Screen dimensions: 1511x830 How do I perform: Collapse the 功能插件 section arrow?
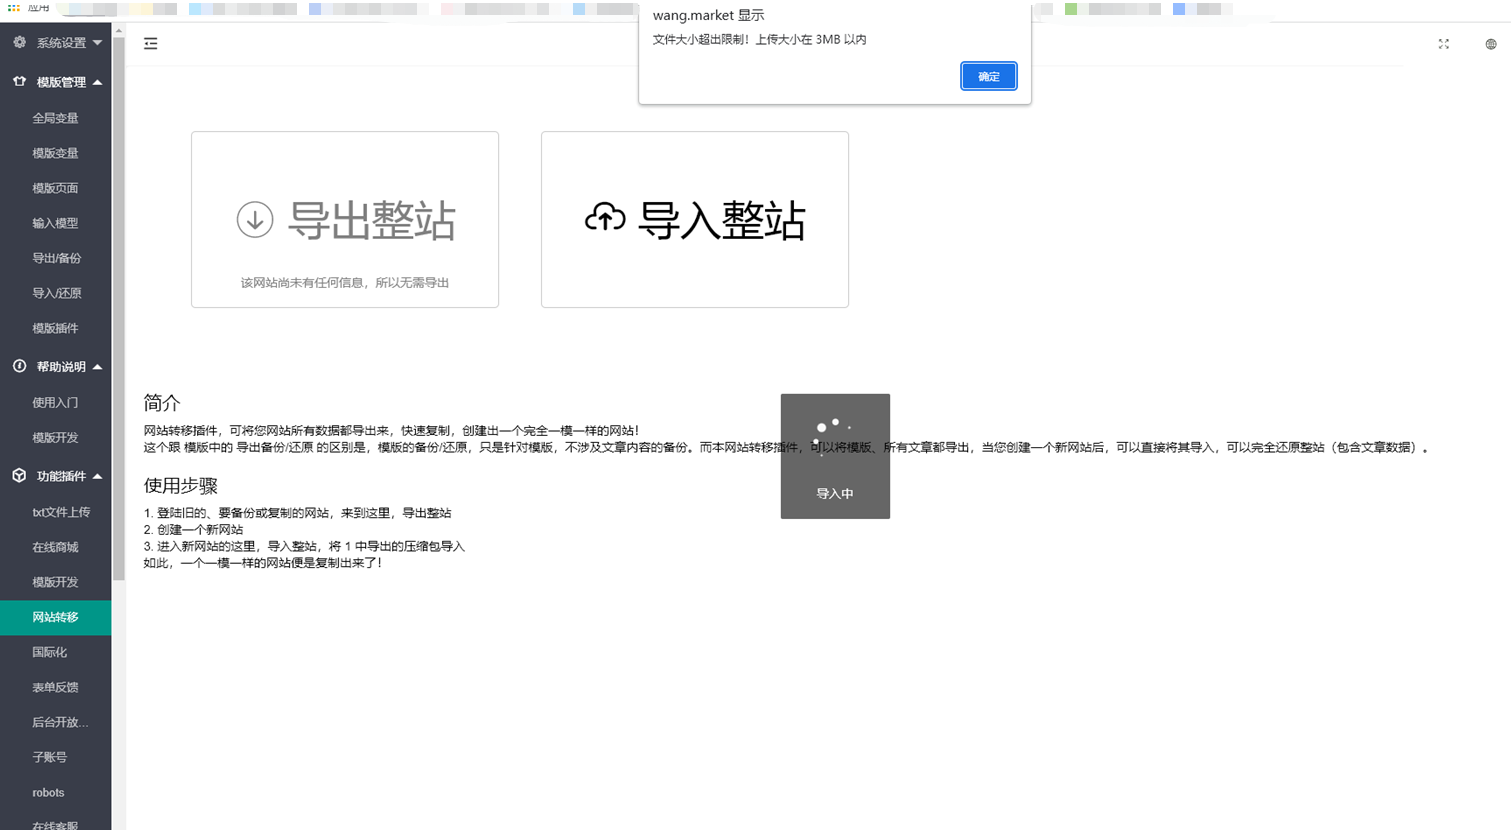pos(97,476)
